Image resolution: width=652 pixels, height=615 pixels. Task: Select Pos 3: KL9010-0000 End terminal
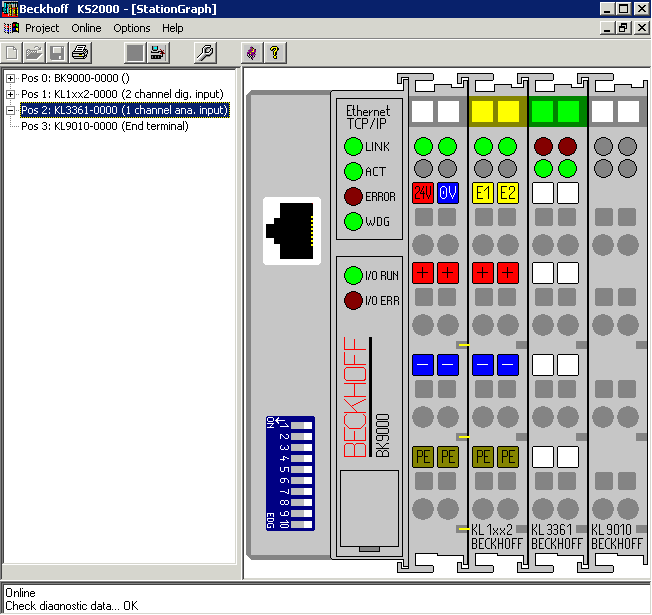[x=105, y=126]
